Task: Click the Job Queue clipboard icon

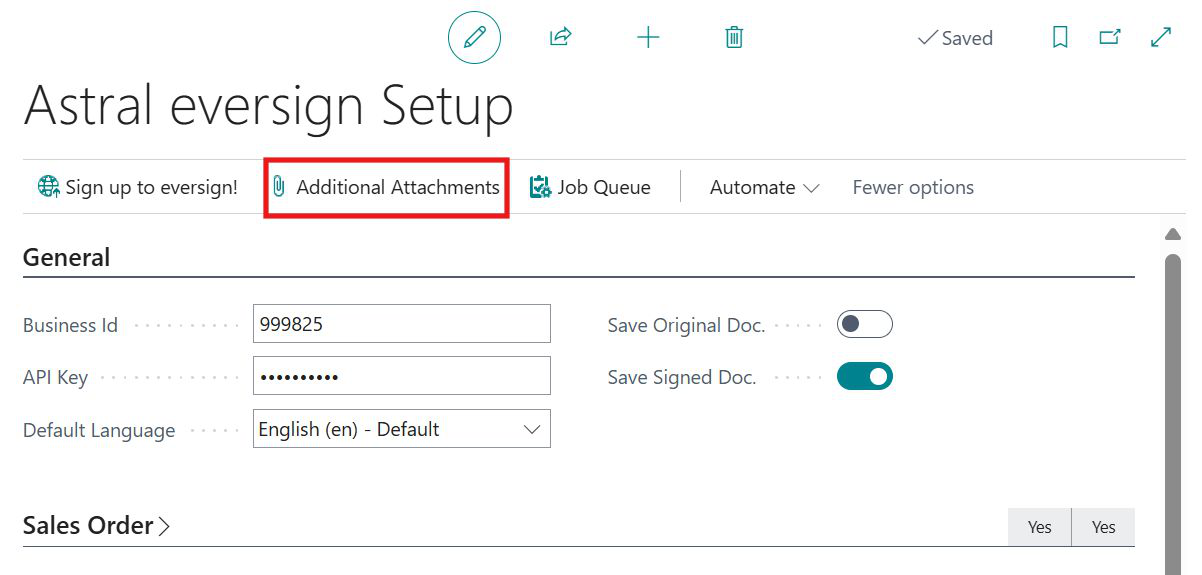Action: 540,187
